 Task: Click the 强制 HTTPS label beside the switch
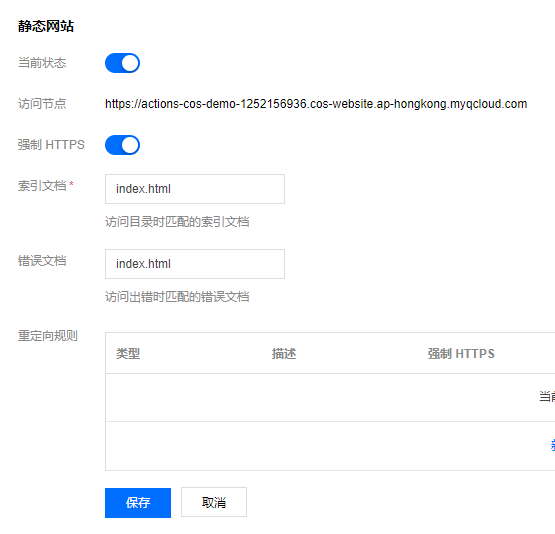coord(51,145)
